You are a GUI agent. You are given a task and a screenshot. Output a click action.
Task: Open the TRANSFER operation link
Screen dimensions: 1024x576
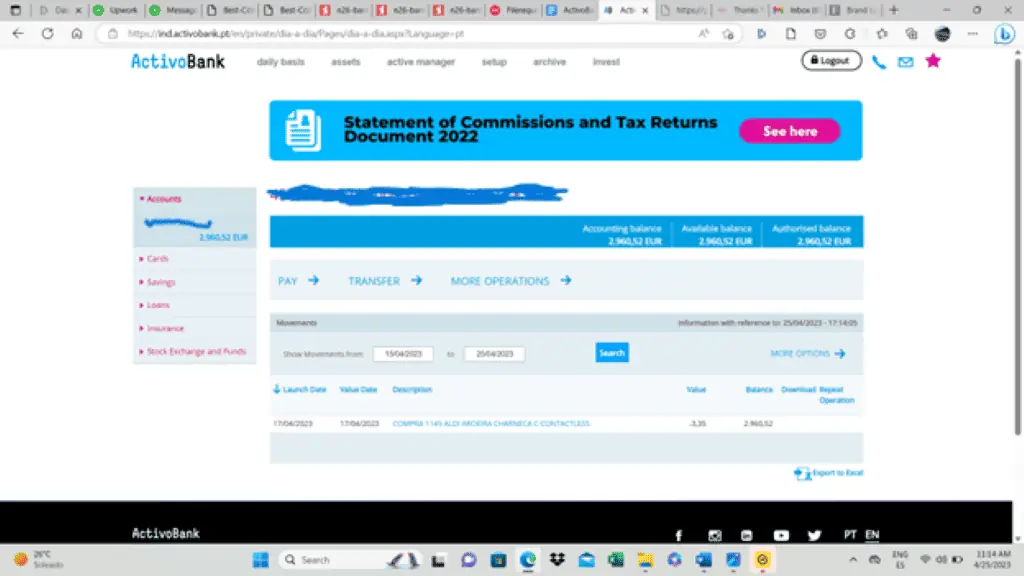385,281
